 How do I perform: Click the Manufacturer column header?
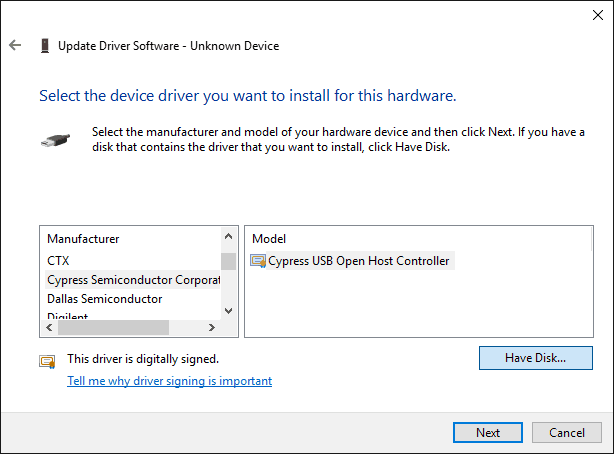point(83,239)
